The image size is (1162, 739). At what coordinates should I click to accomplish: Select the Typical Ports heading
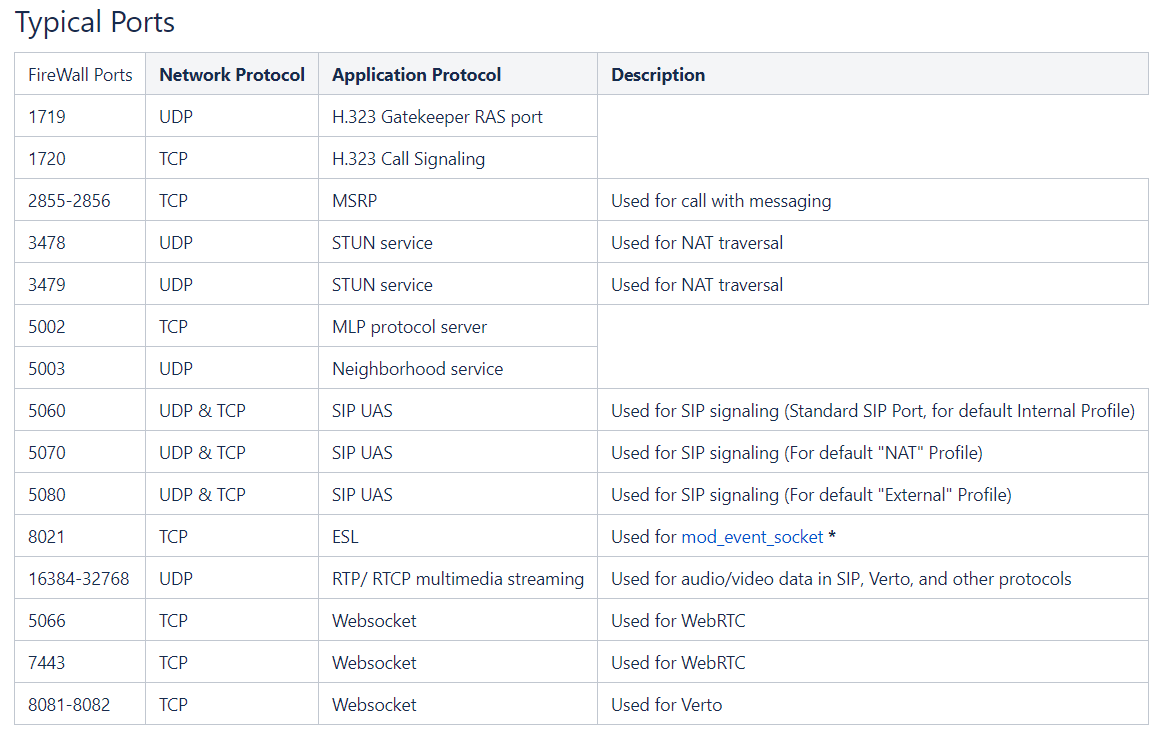click(x=94, y=22)
